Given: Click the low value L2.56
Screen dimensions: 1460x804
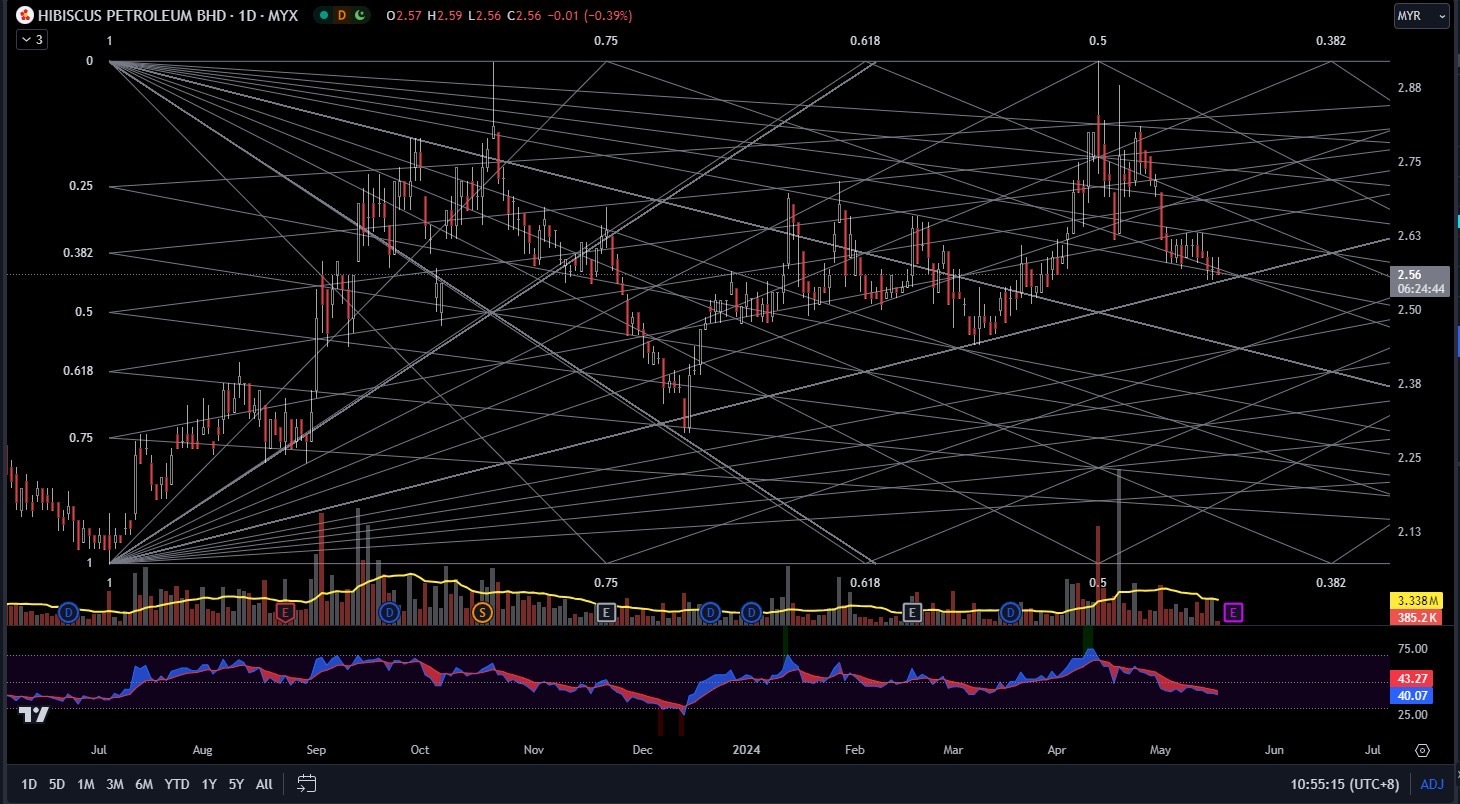Looking at the screenshot, I should pyautogui.click(x=484, y=16).
